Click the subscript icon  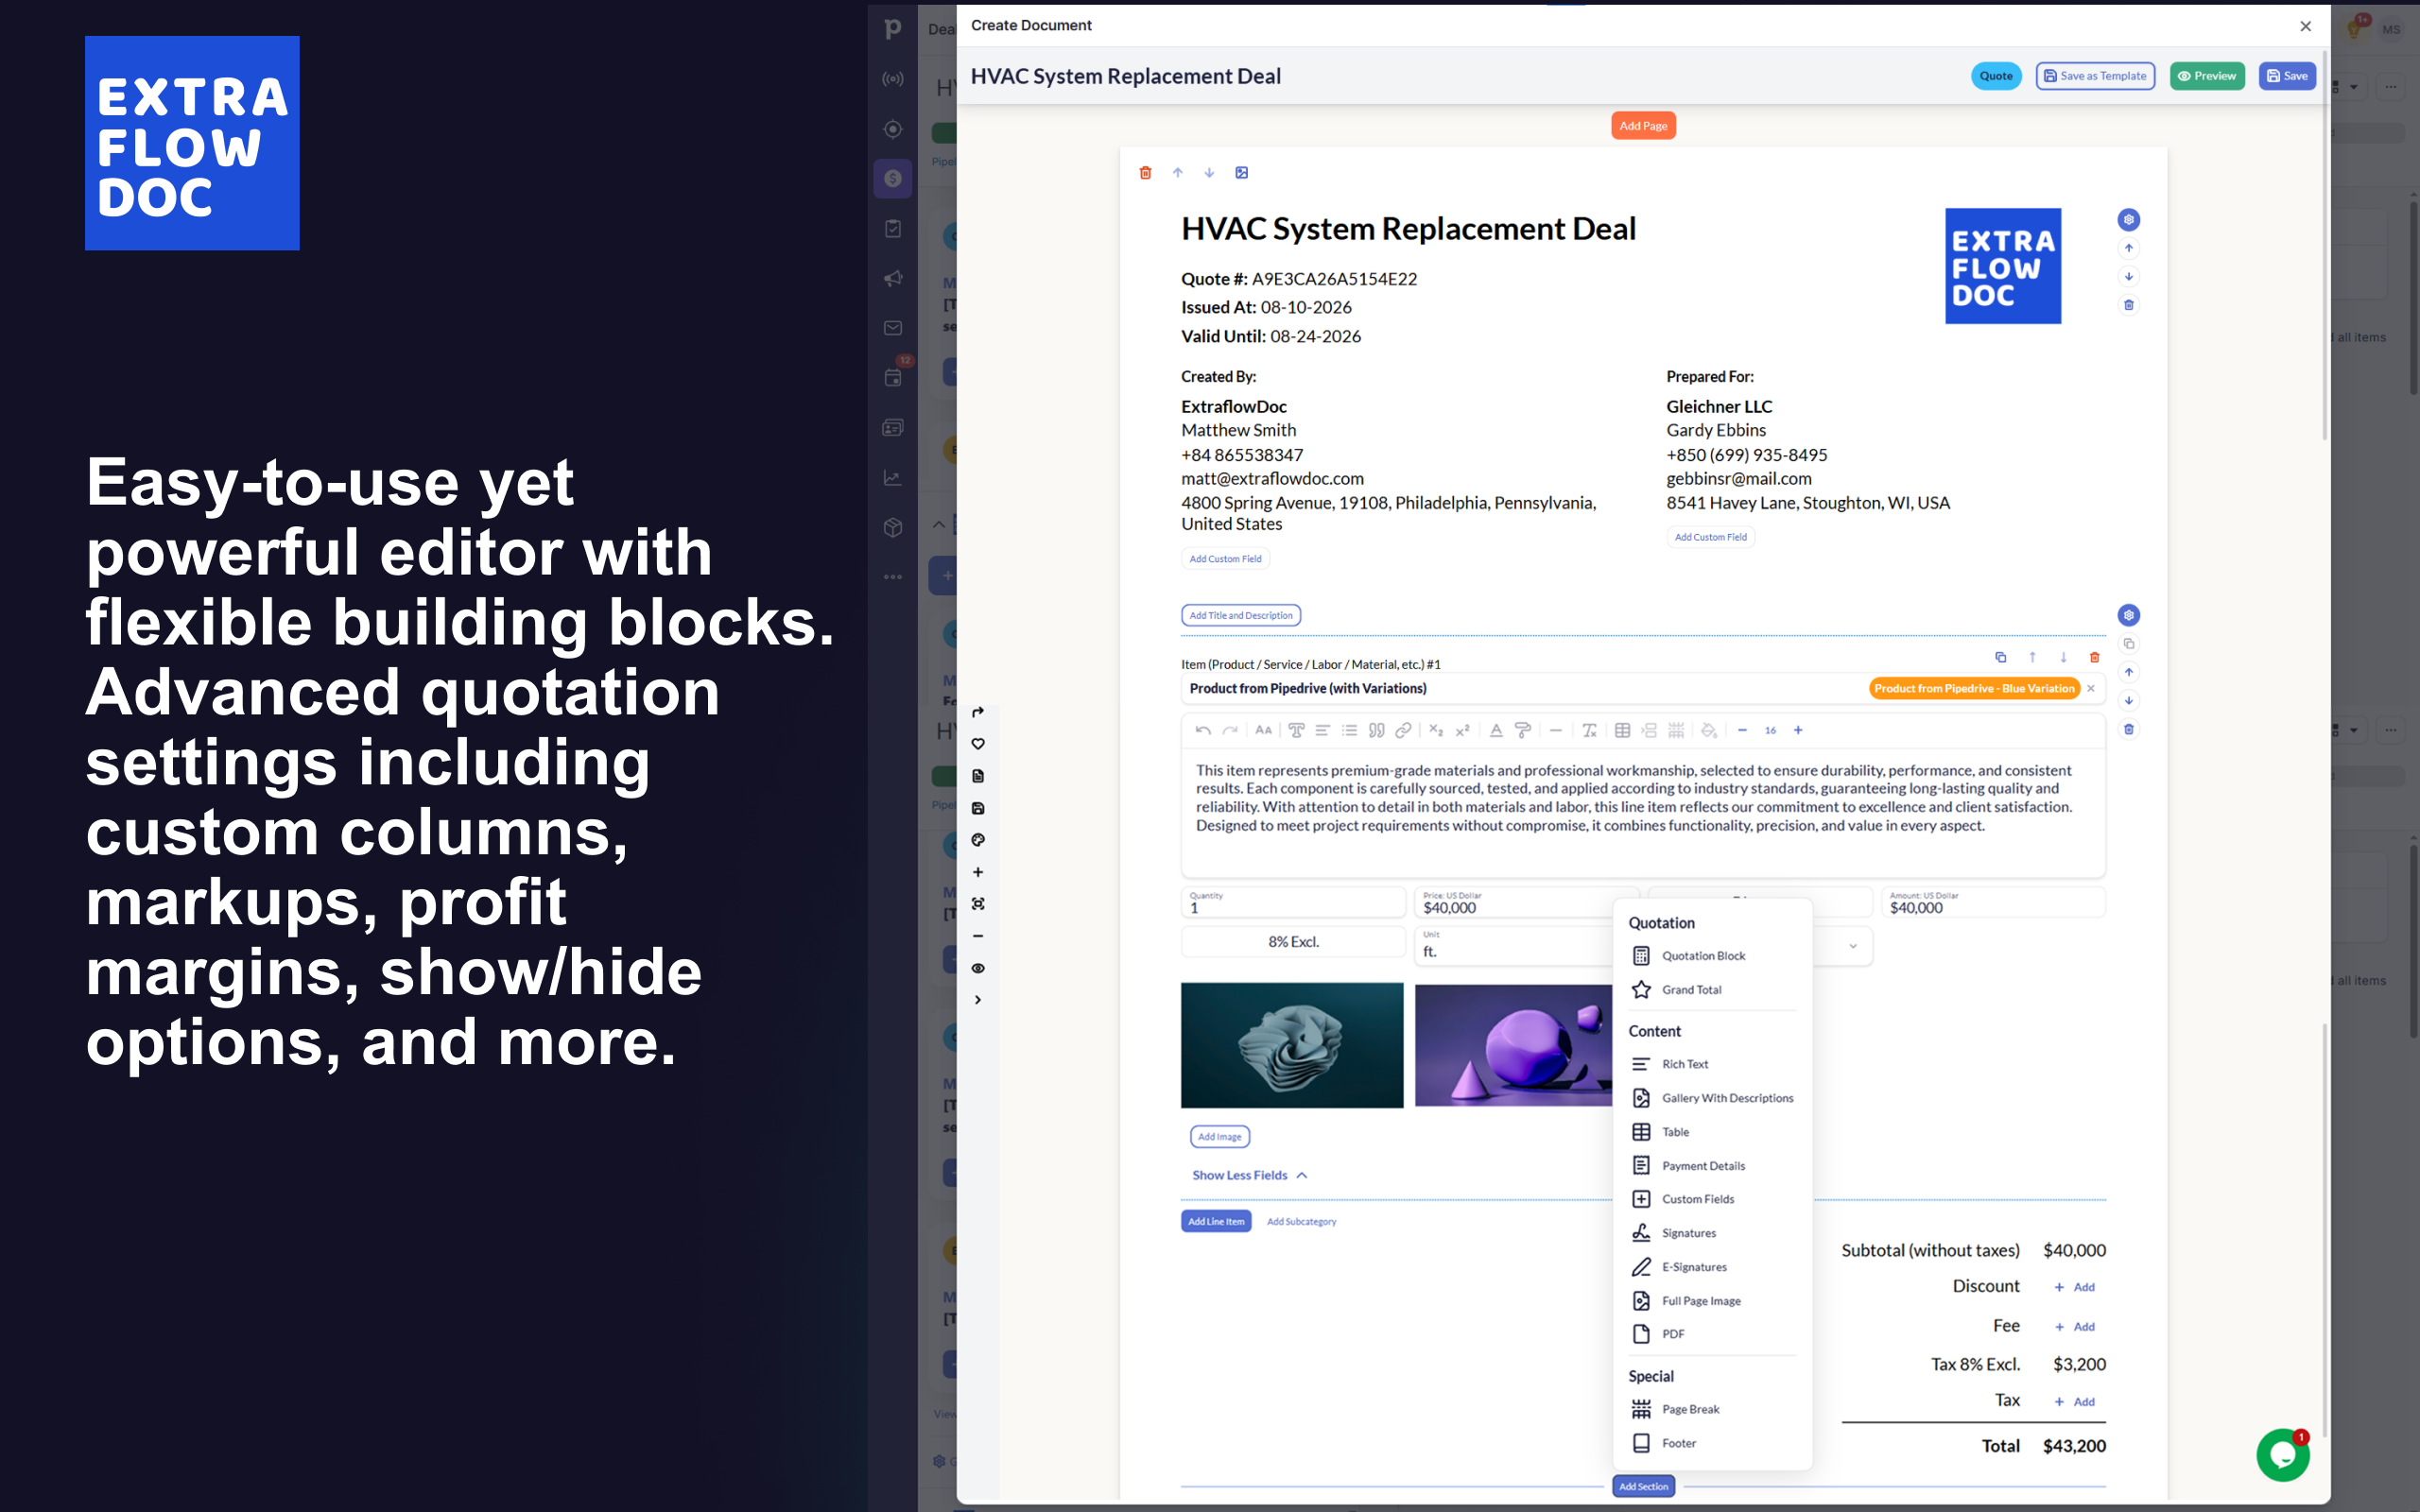(x=1436, y=730)
